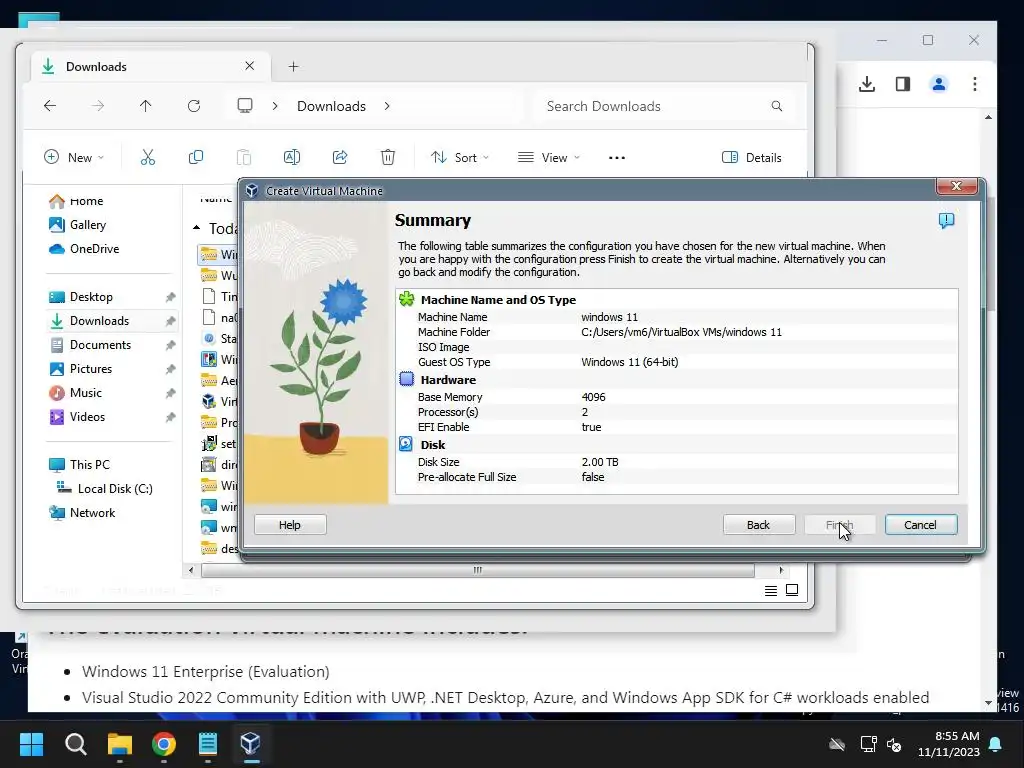The image size is (1024, 768).
Task: Select Videos in navigation pane
Action: point(88,417)
